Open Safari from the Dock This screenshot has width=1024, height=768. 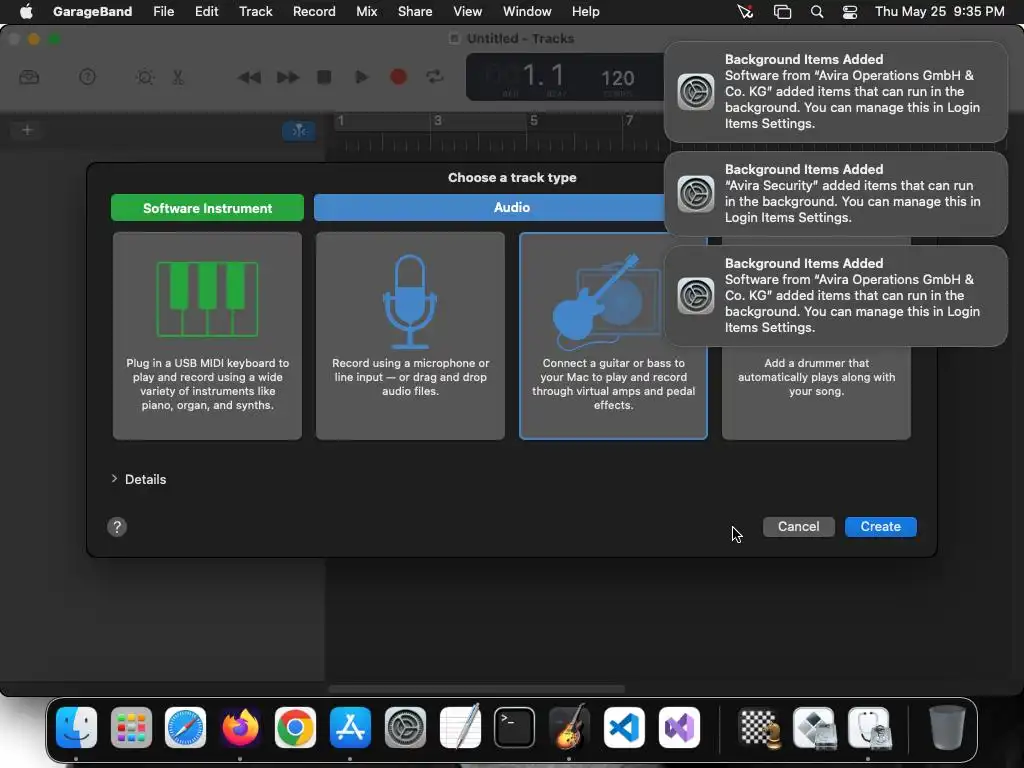pyautogui.click(x=185, y=728)
